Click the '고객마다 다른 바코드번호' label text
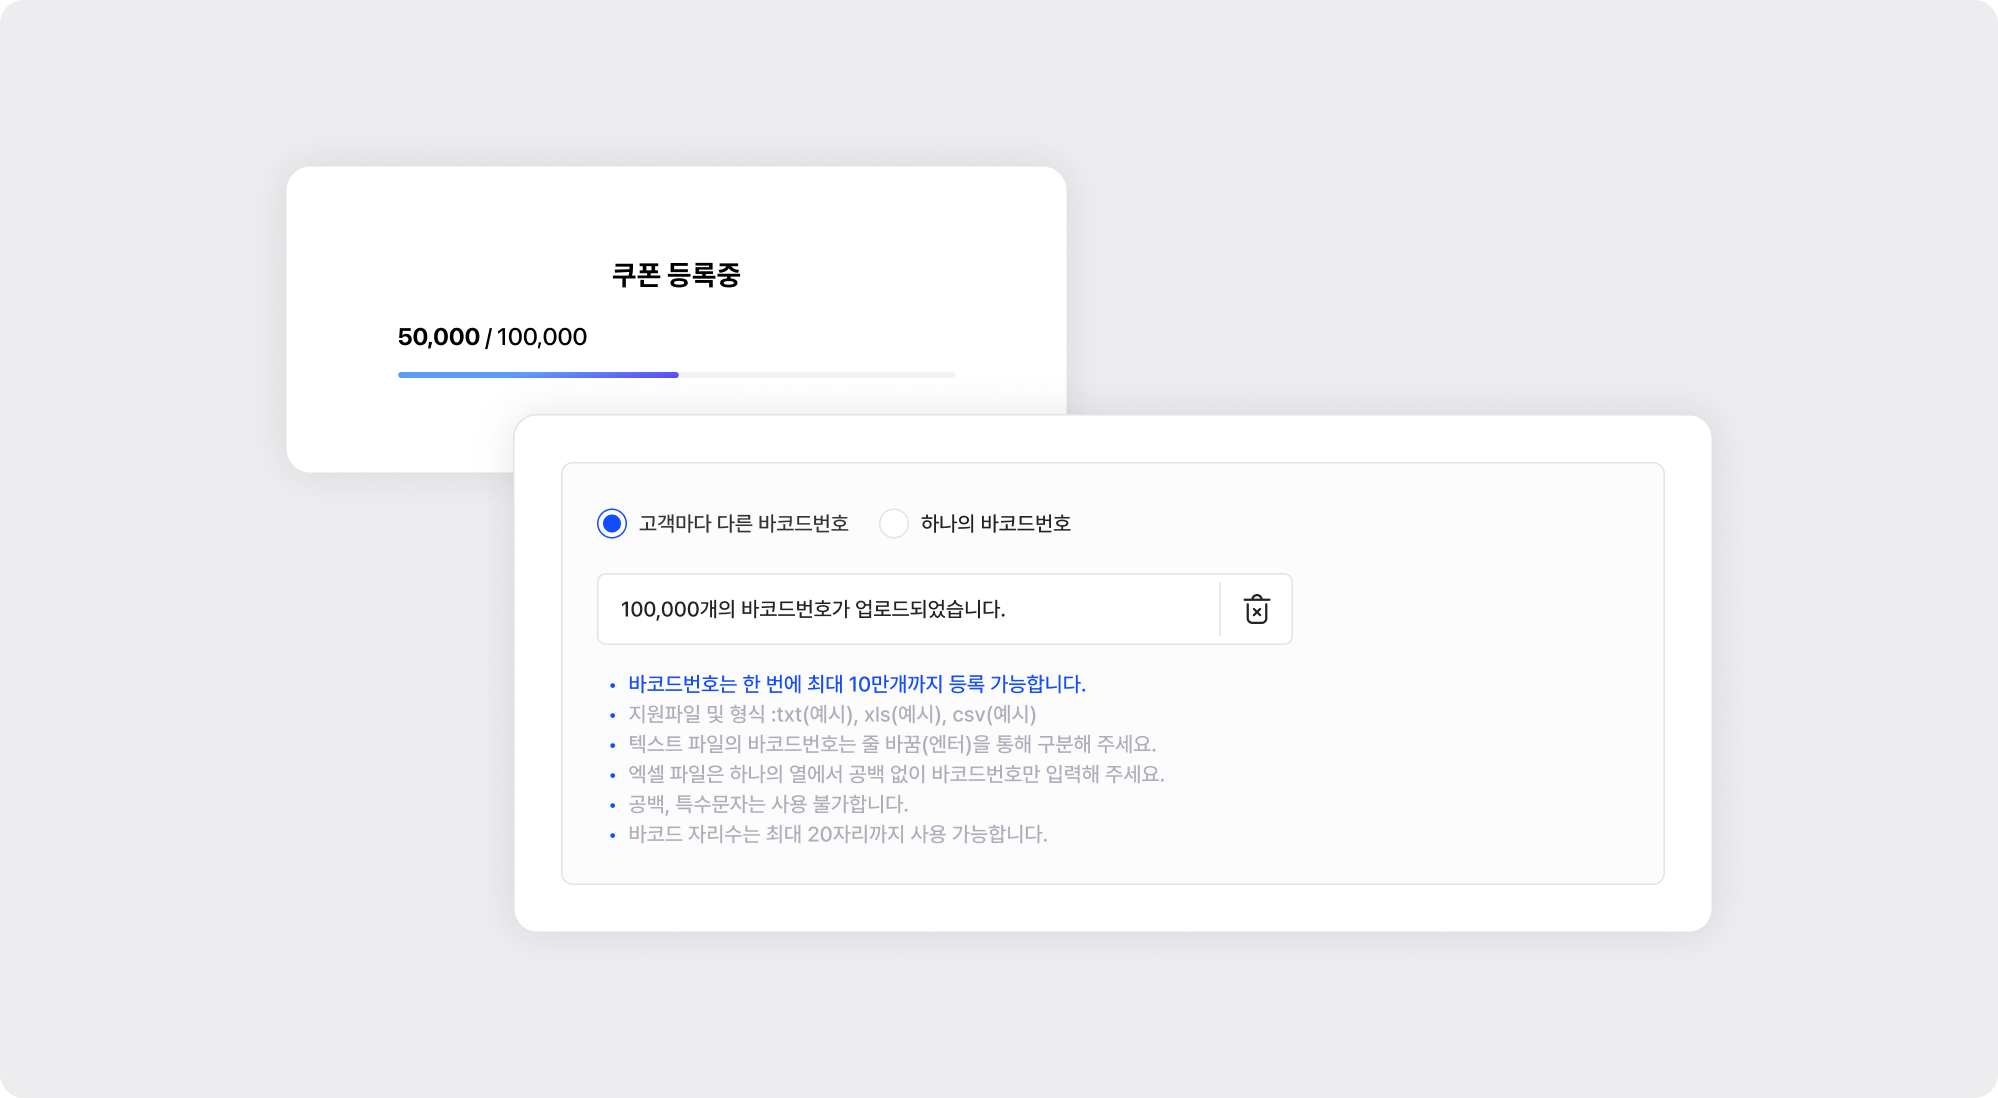 (x=743, y=523)
